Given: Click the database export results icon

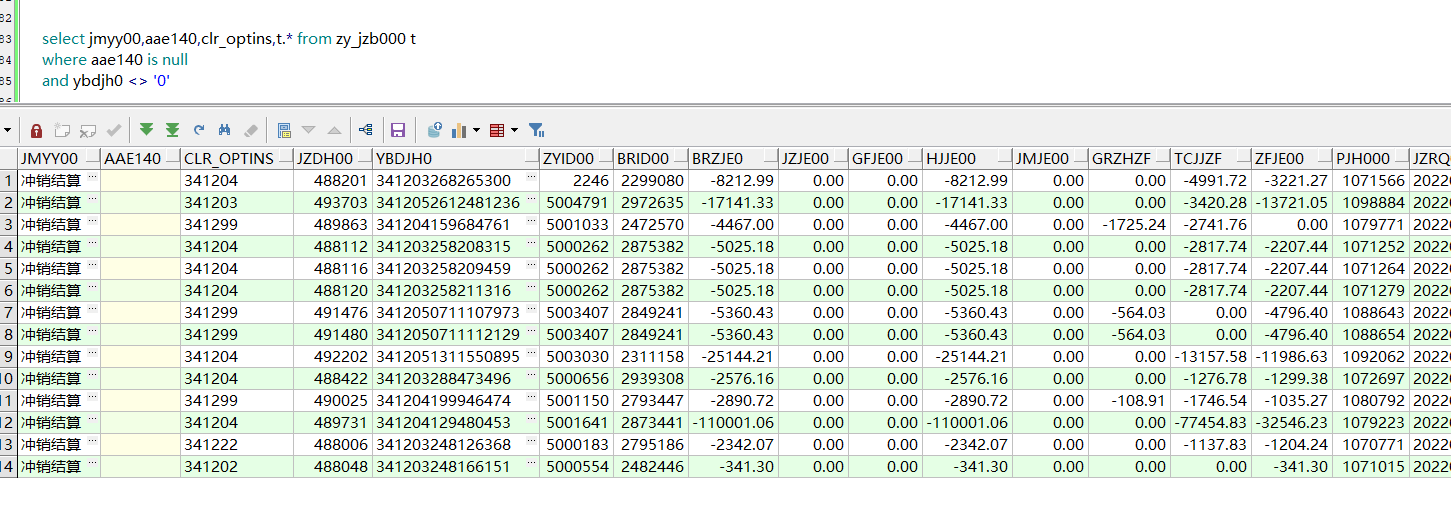Looking at the screenshot, I should 434,130.
